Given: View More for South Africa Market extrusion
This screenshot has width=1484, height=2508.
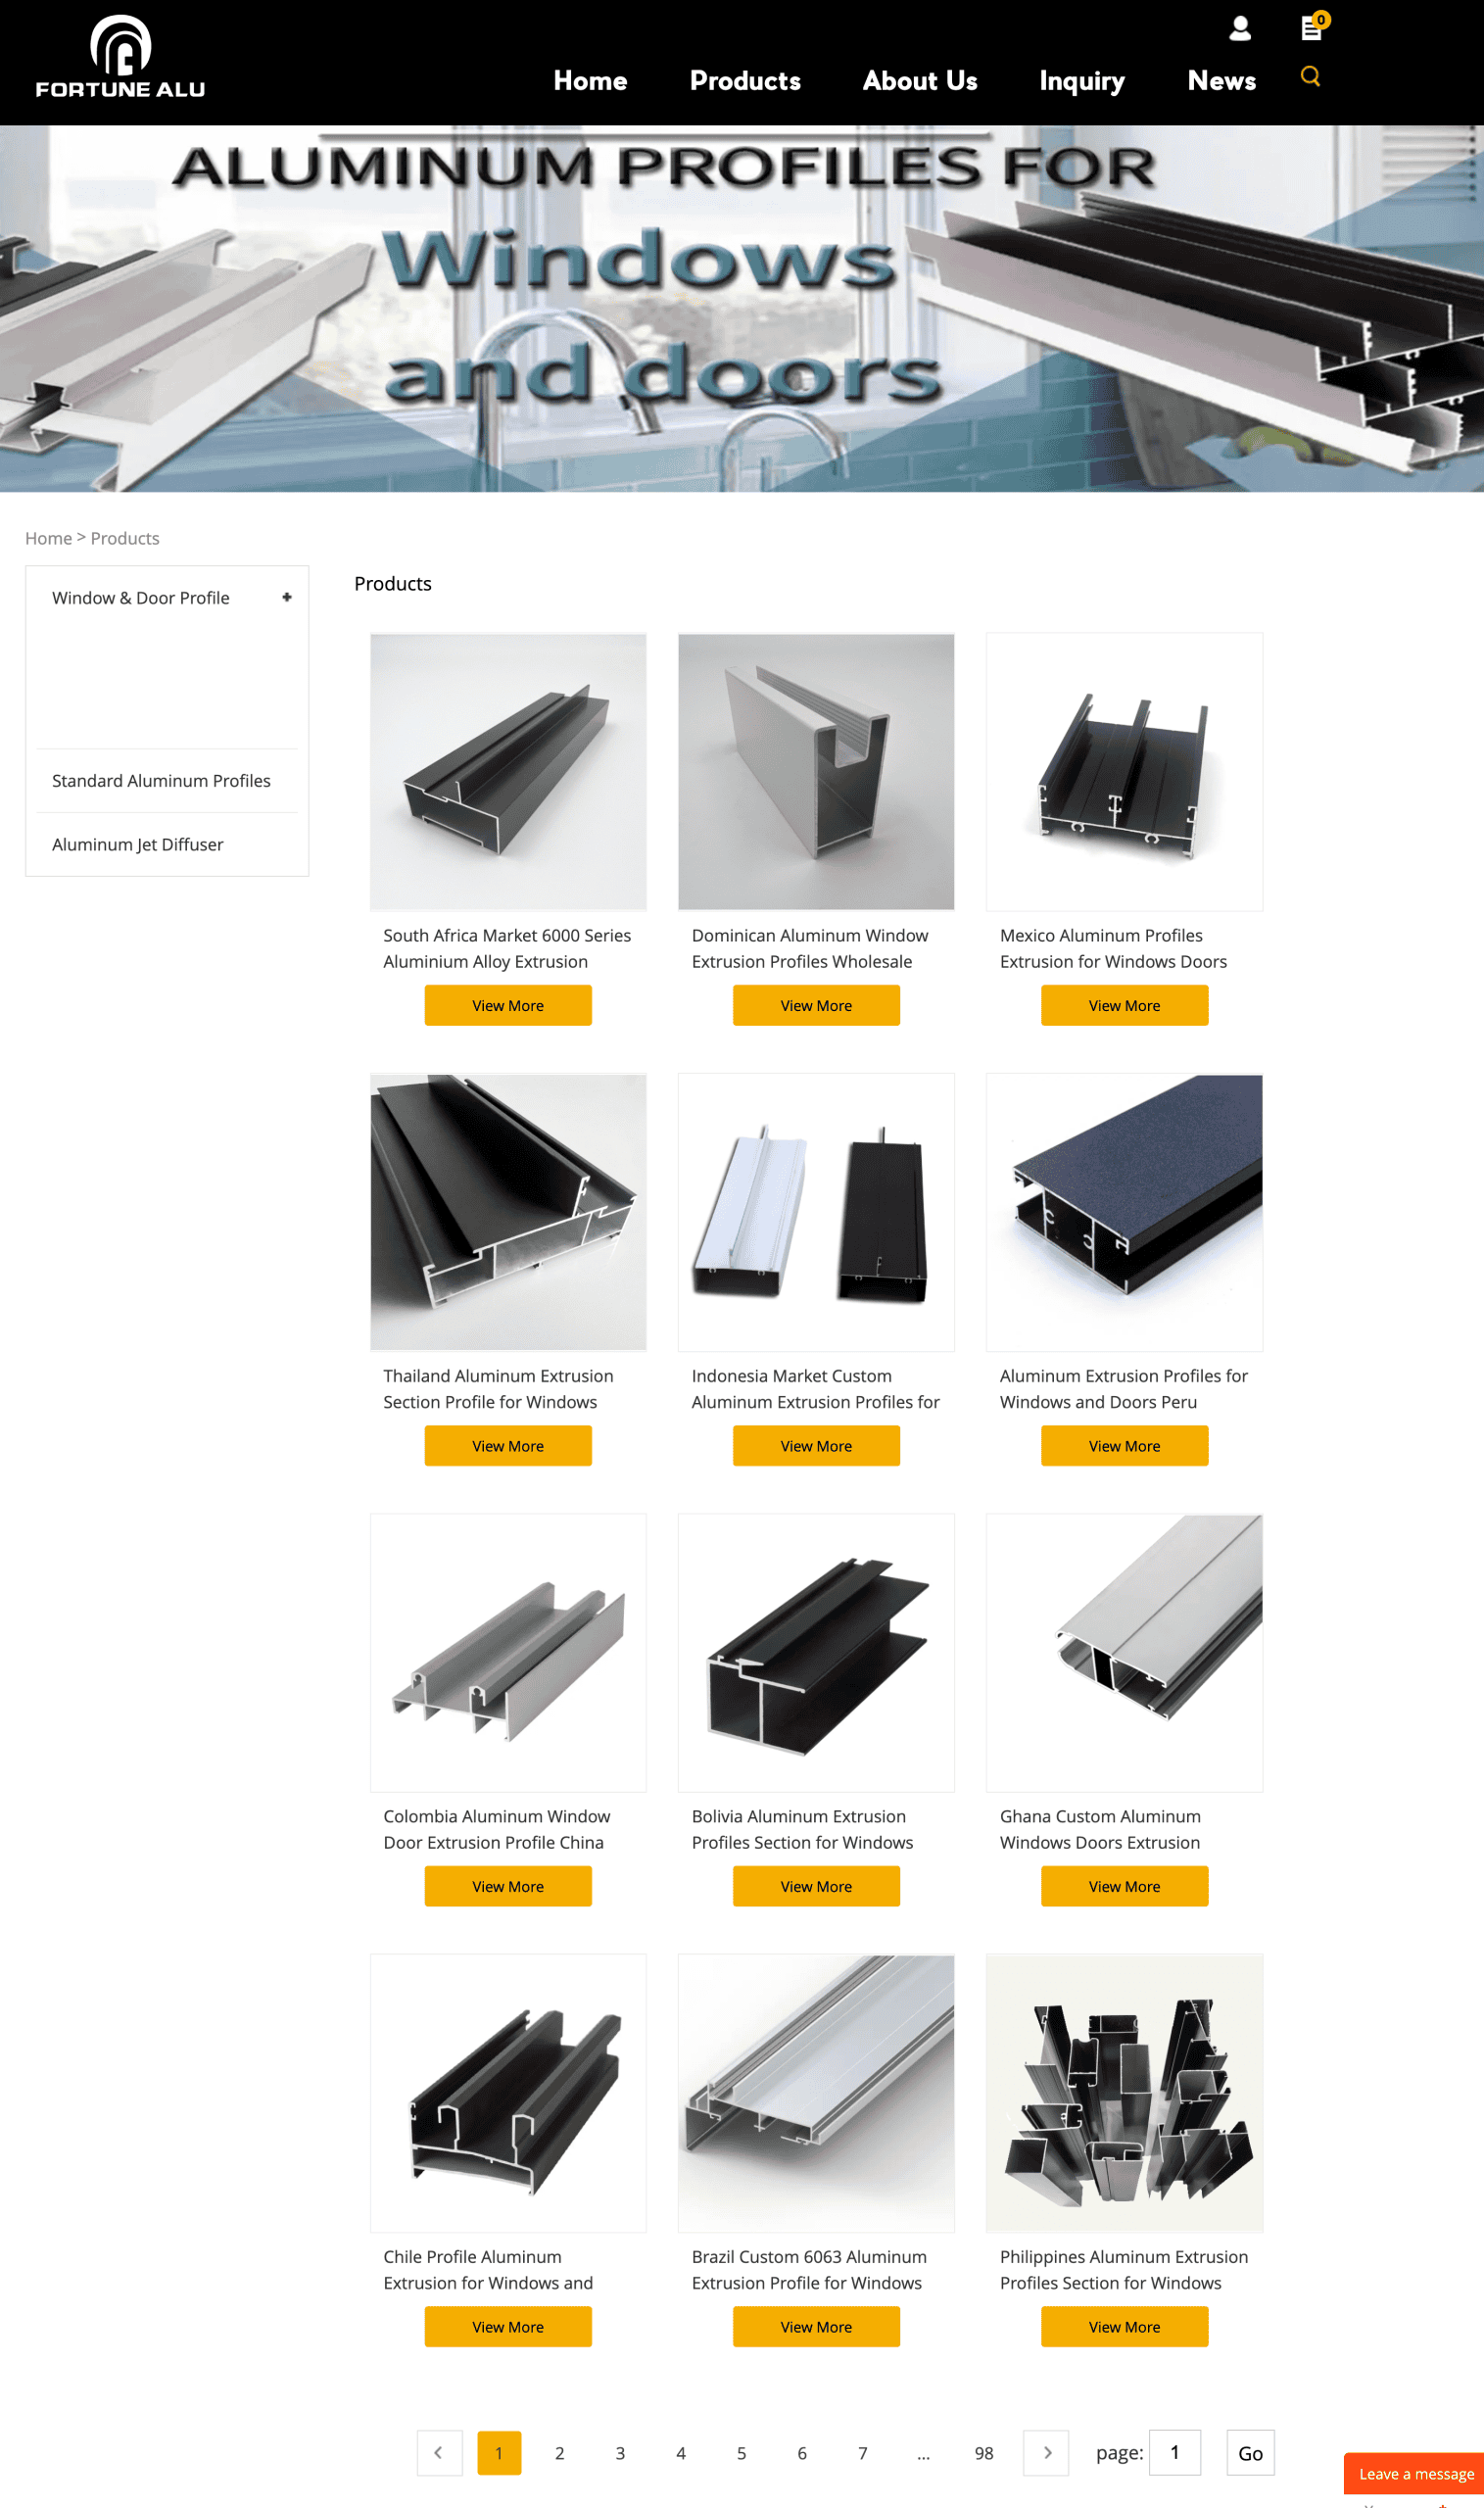Looking at the screenshot, I should tap(508, 1005).
